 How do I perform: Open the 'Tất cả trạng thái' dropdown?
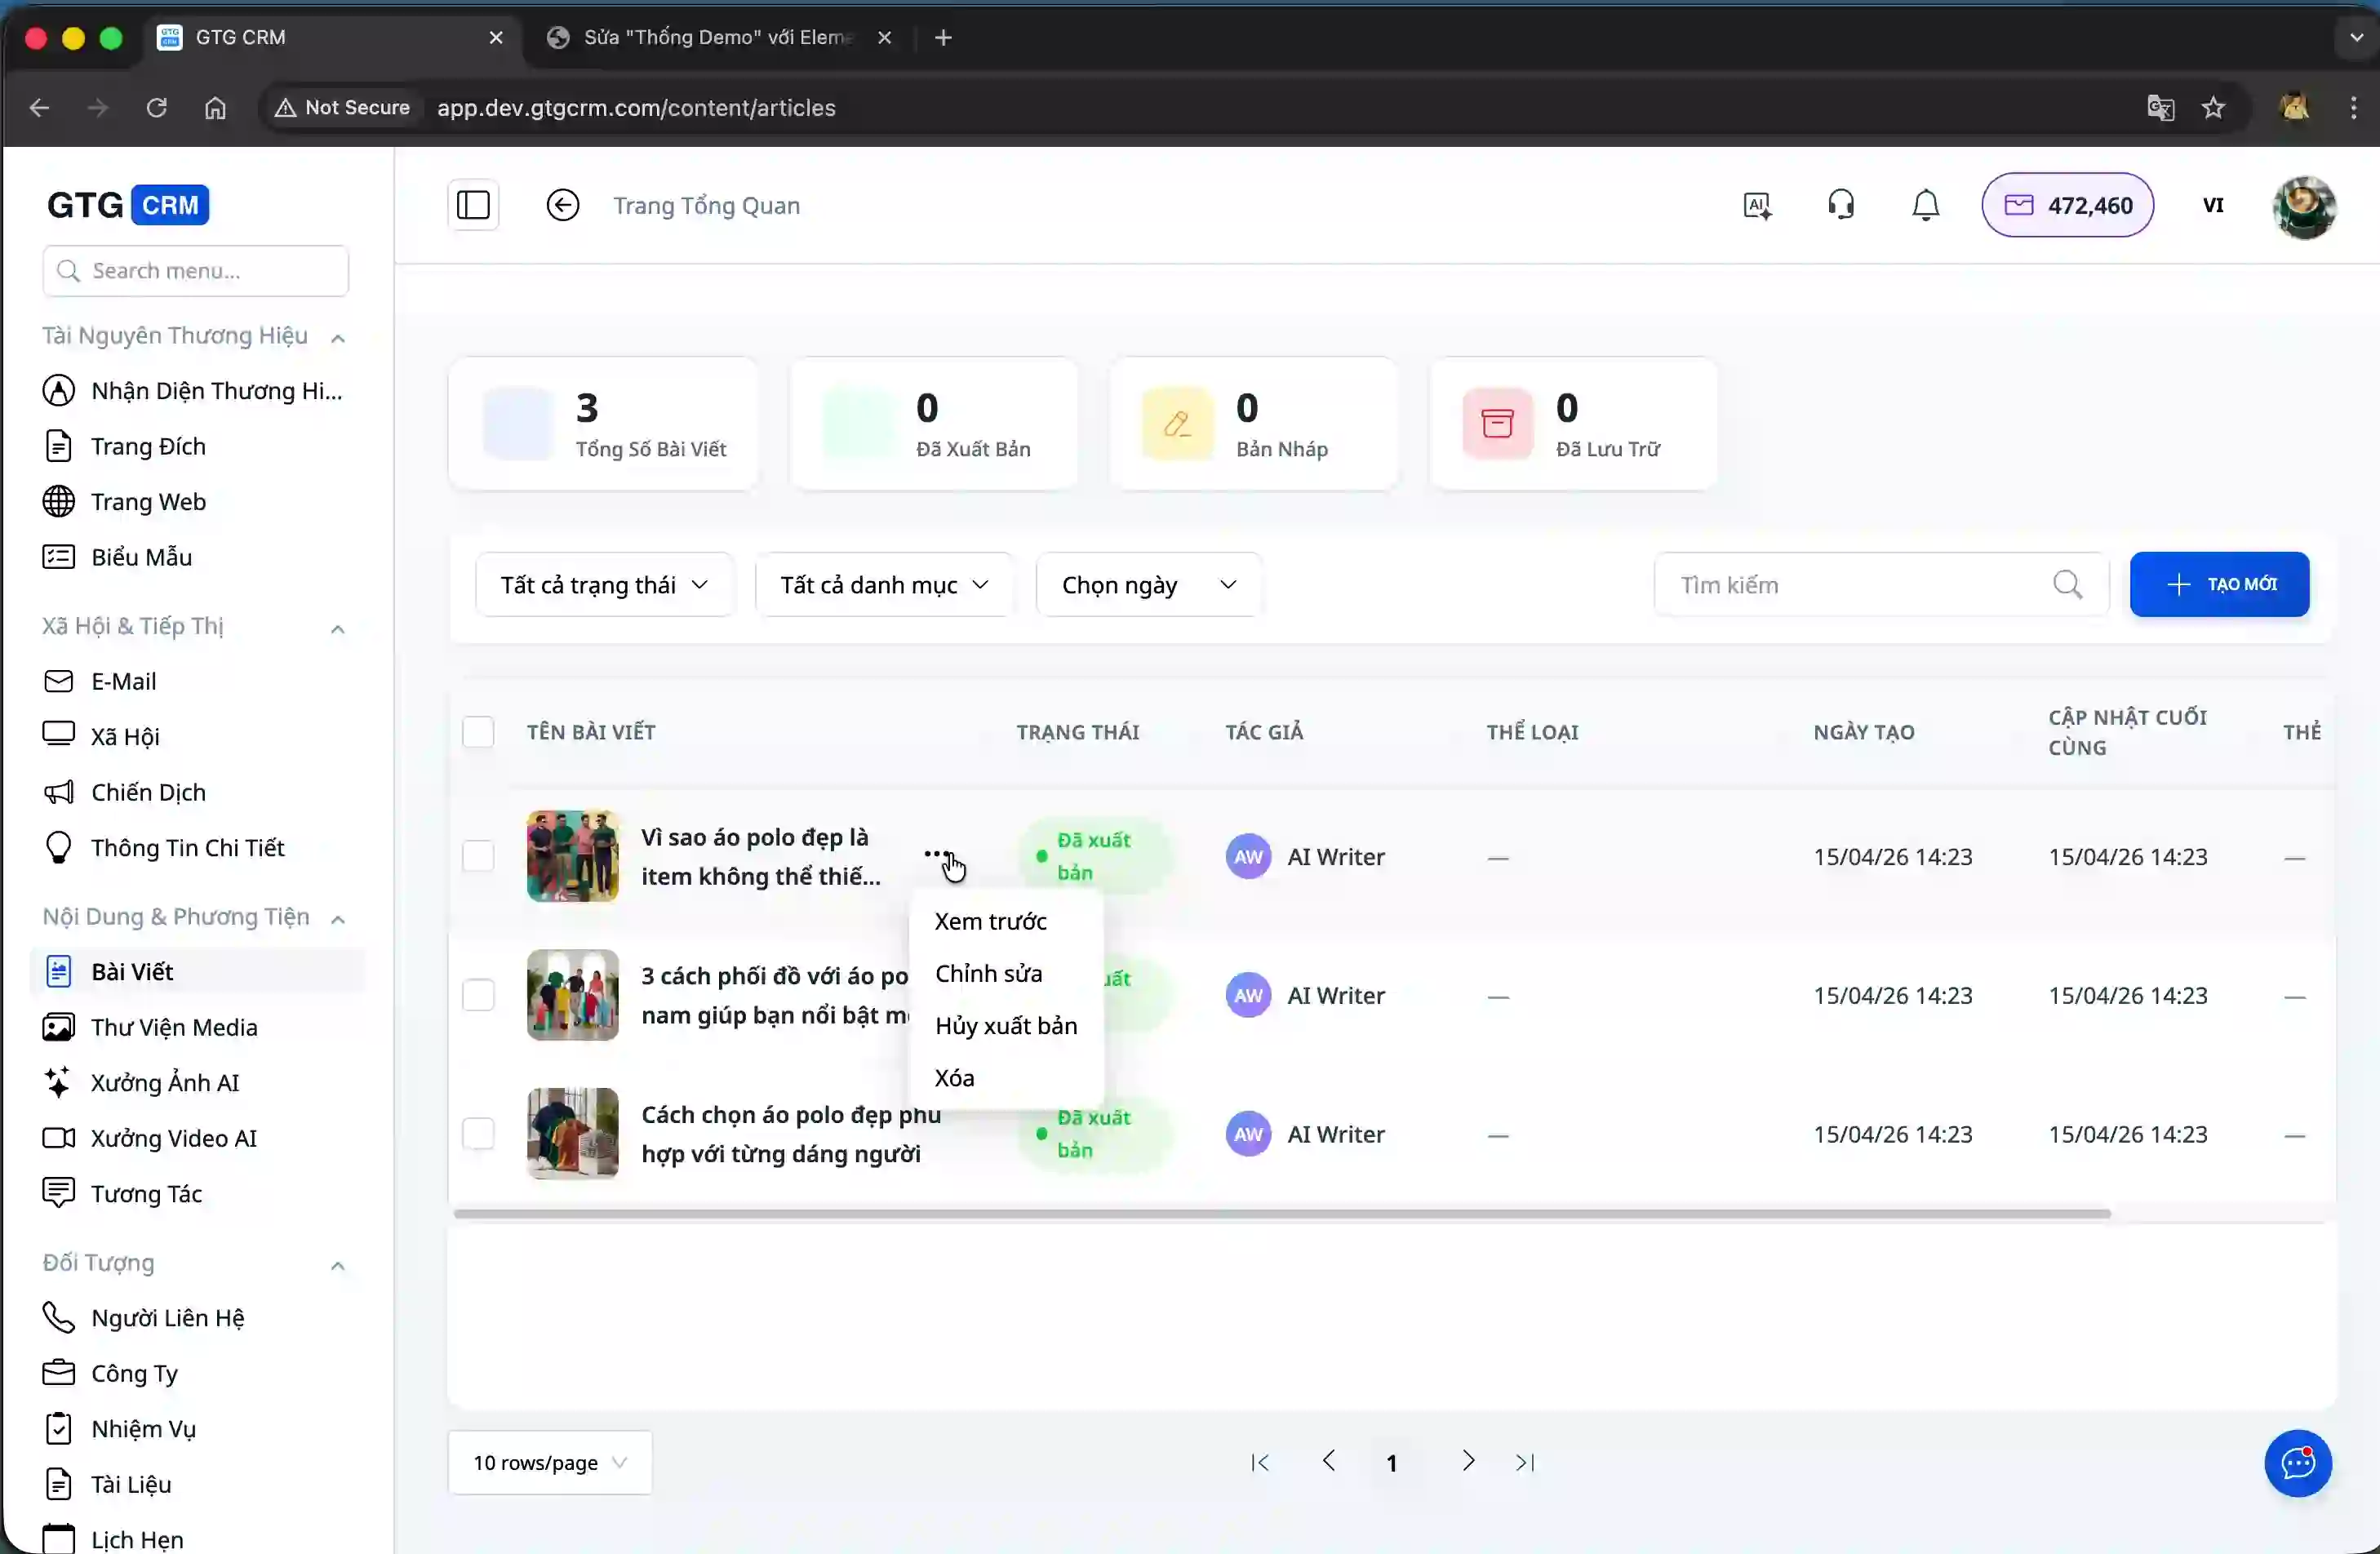point(604,584)
